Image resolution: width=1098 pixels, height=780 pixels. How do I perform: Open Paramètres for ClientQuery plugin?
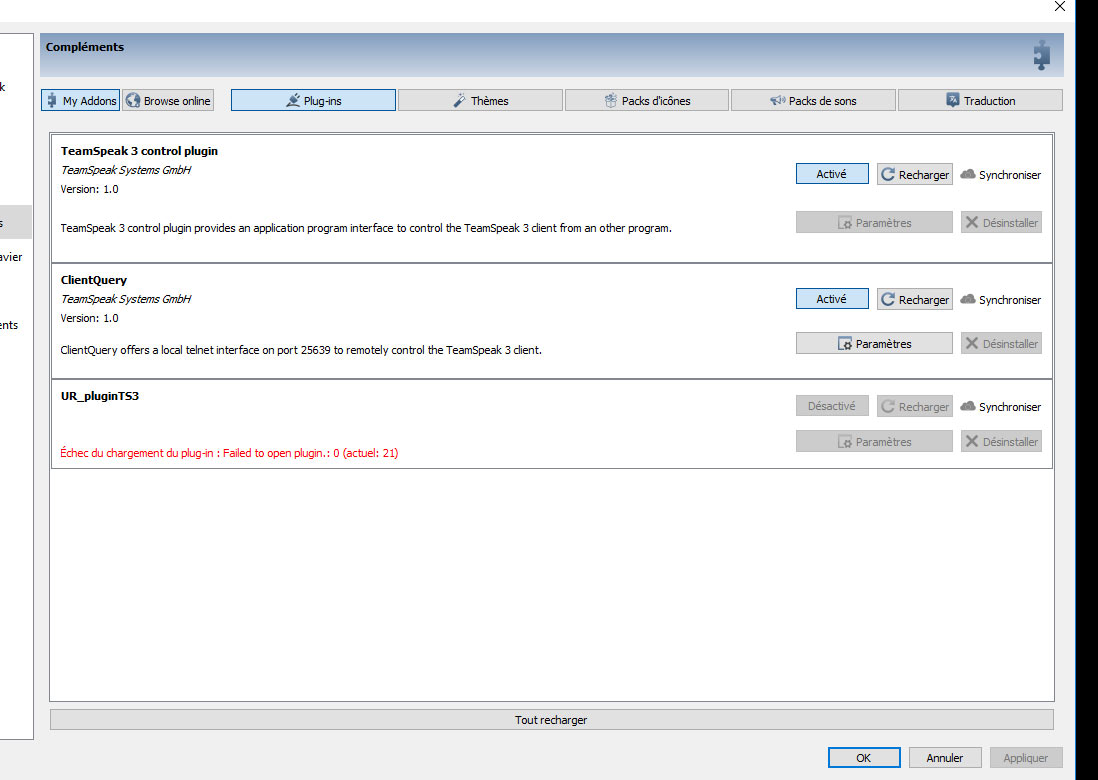pos(874,344)
